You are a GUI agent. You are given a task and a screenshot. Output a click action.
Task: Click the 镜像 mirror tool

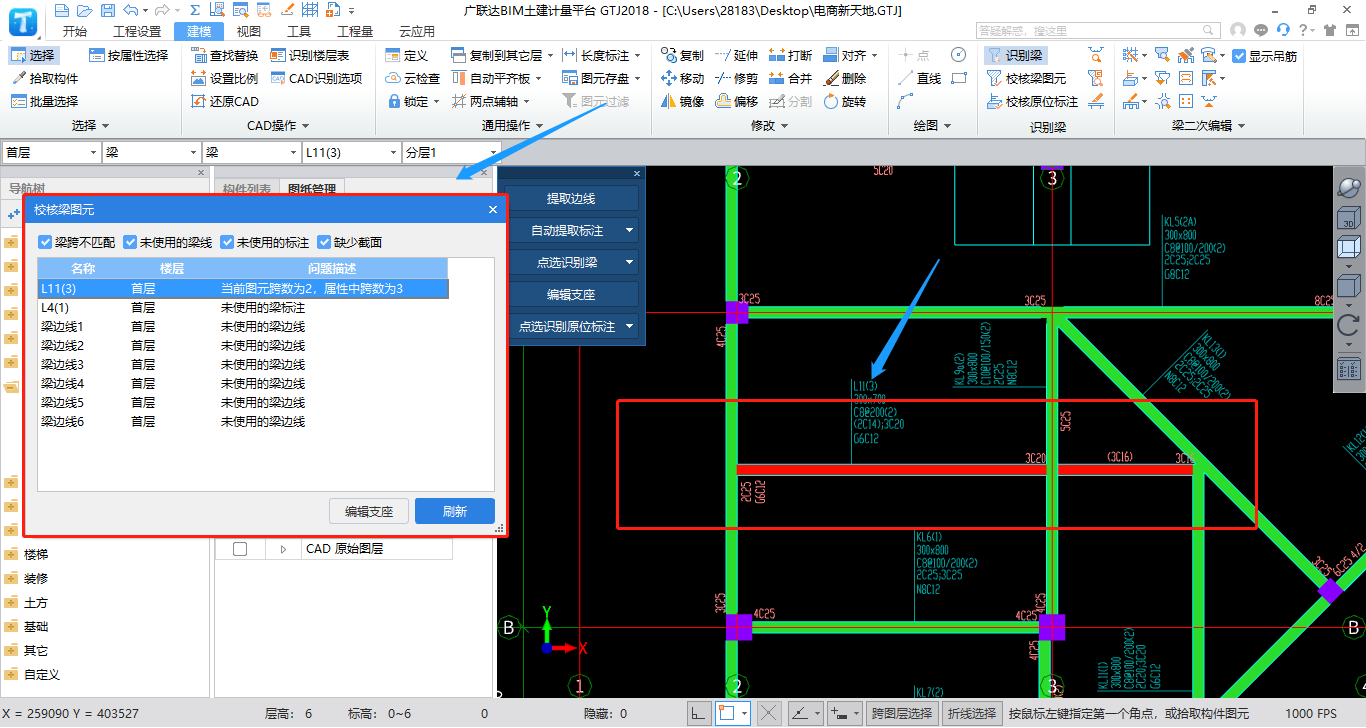point(682,101)
